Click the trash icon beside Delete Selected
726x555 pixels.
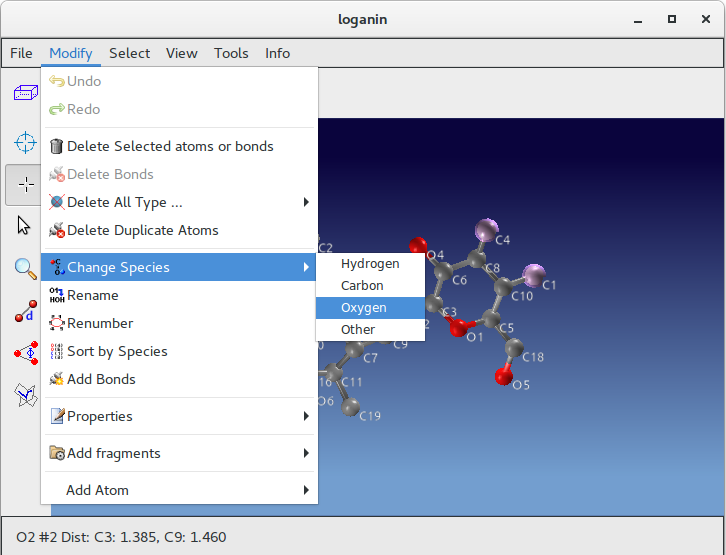56,146
